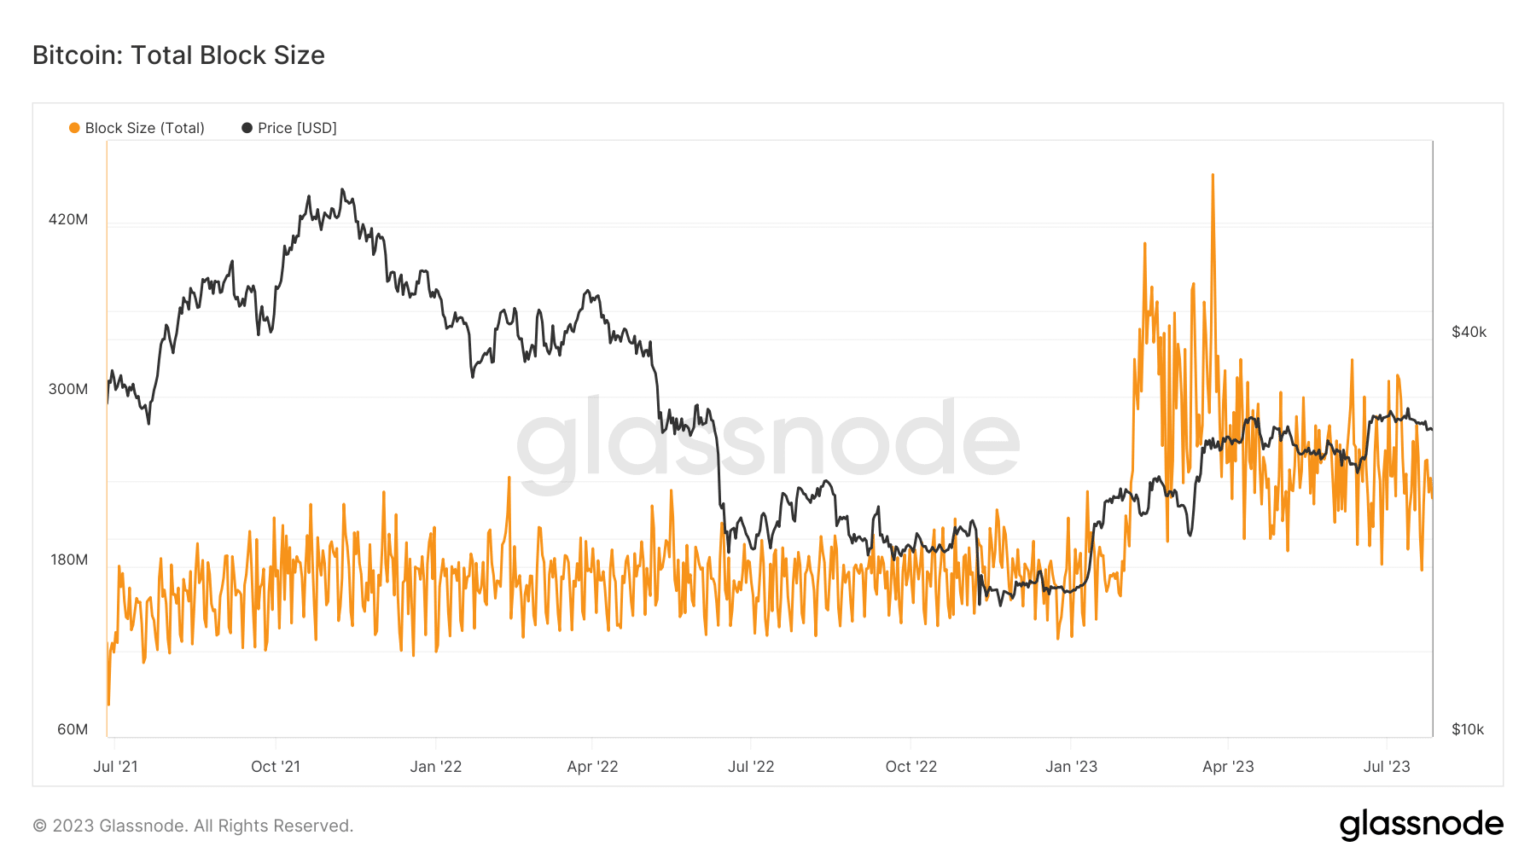This screenshot has height=864, width=1536.
Task: Click the $40k right axis label
Action: (x=1469, y=332)
